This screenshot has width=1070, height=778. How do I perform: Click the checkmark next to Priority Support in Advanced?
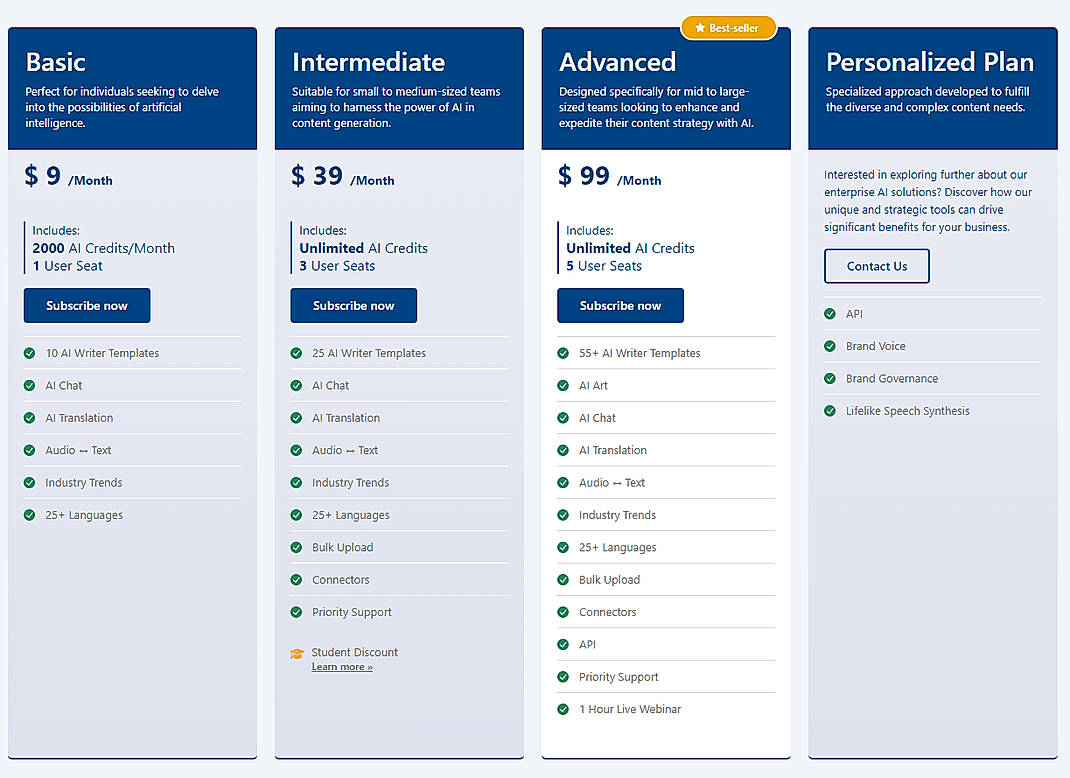pos(563,677)
